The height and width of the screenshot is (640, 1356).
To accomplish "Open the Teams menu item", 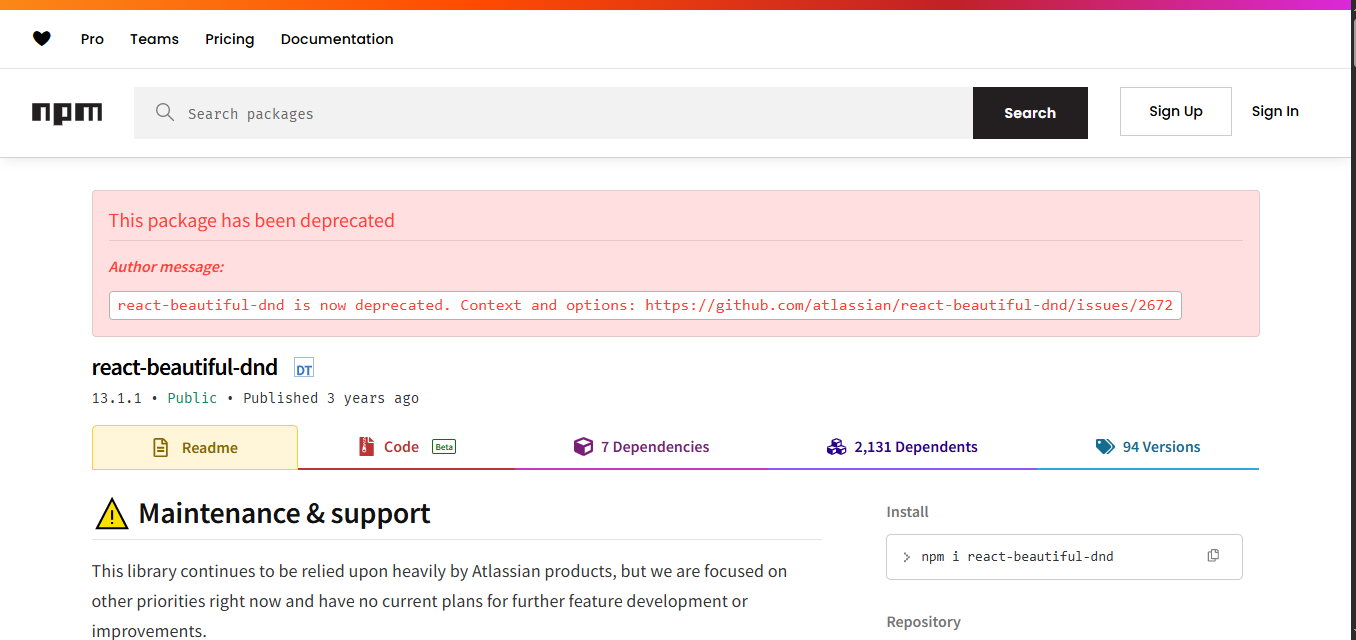I will pos(154,39).
